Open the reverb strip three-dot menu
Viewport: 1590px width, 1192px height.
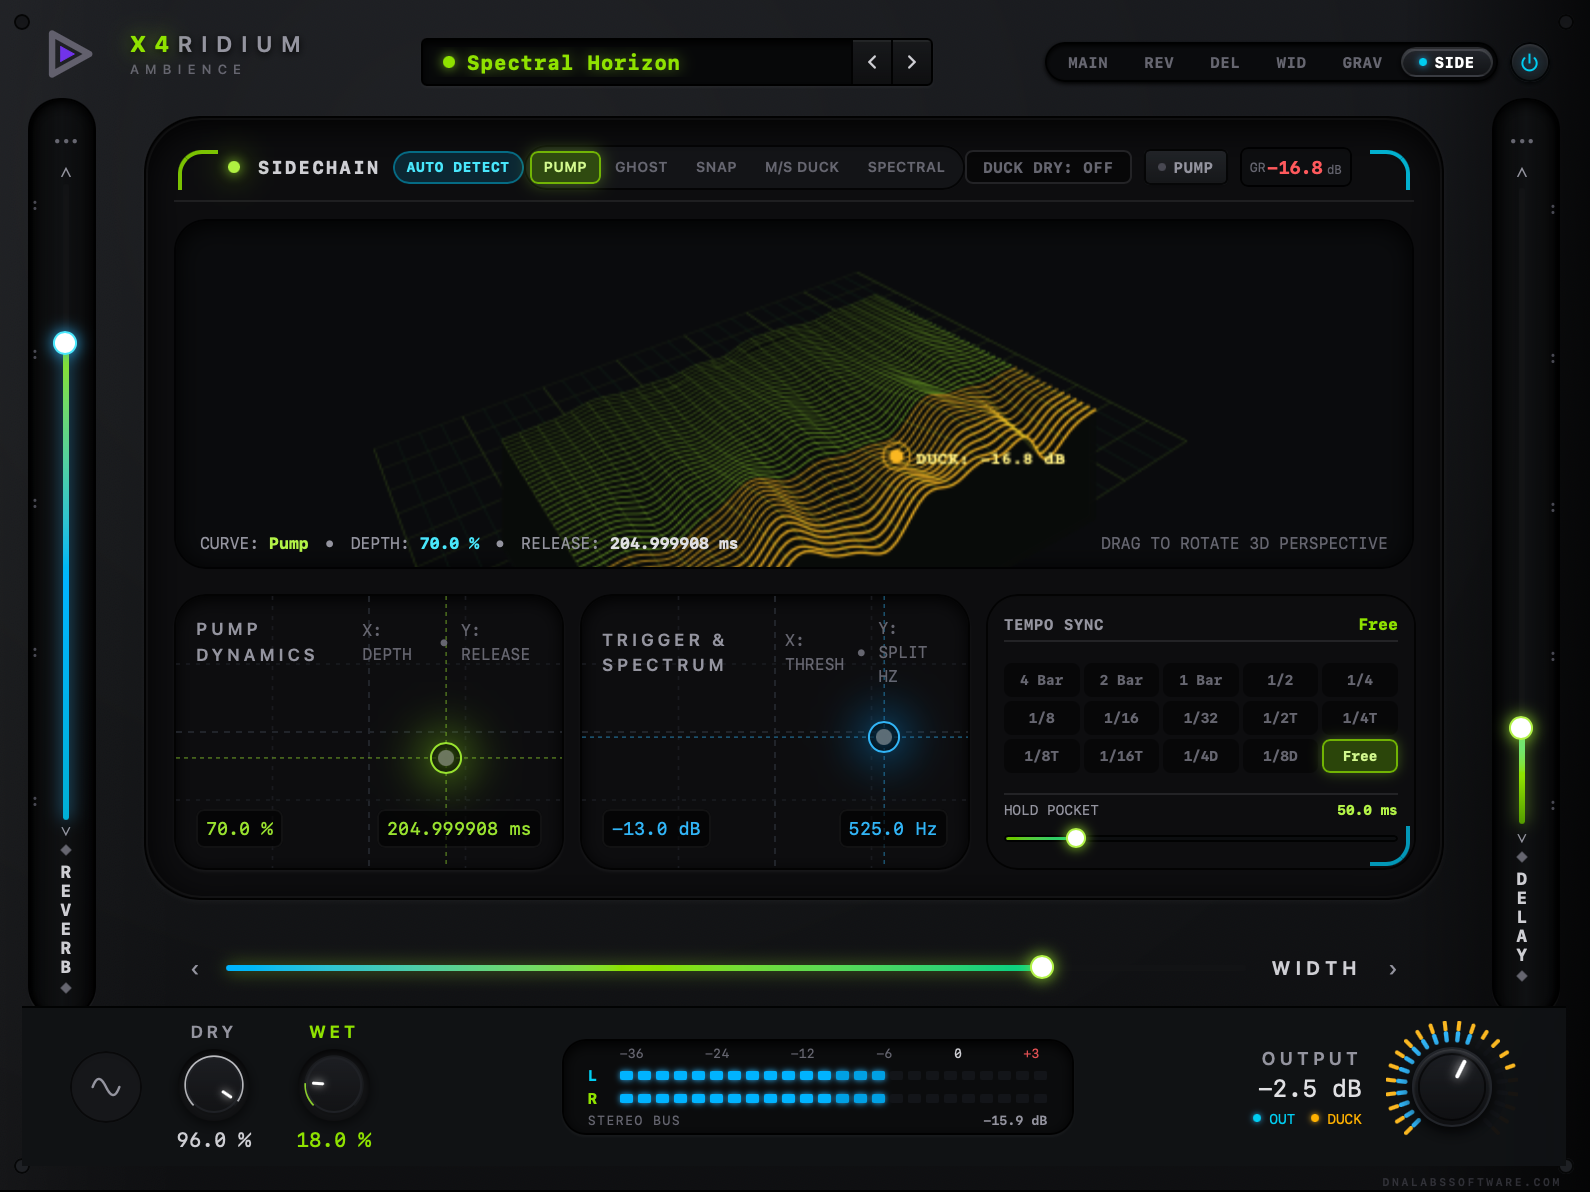(x=66, y=141)
